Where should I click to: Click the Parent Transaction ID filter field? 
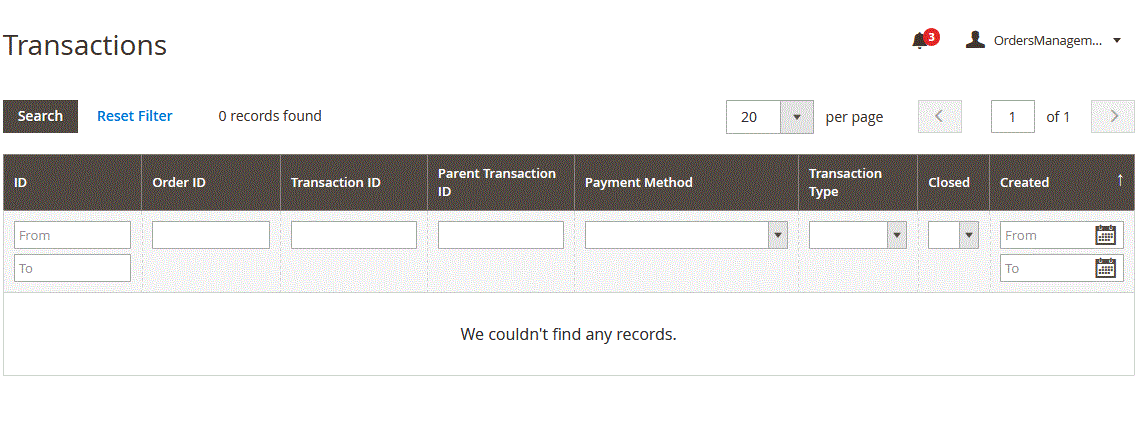[x=500, y=235]
